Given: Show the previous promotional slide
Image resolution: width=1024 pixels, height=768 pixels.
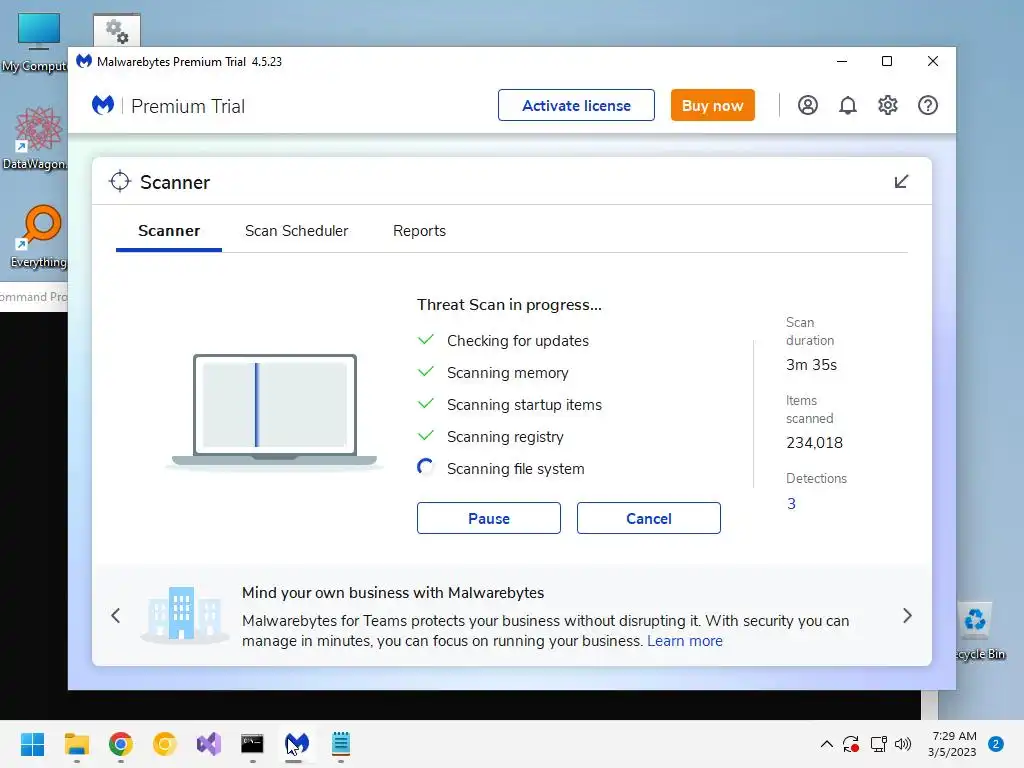Looking at the screenshot, I should (x=116, y=616).
